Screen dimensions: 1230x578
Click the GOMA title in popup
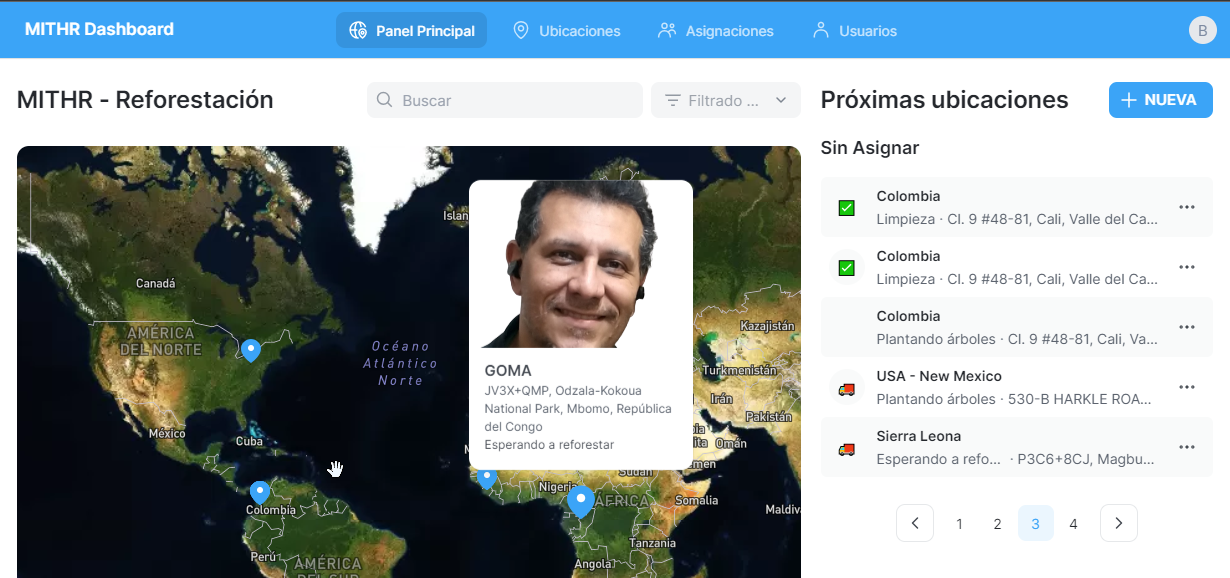click(x=508, y=370)
